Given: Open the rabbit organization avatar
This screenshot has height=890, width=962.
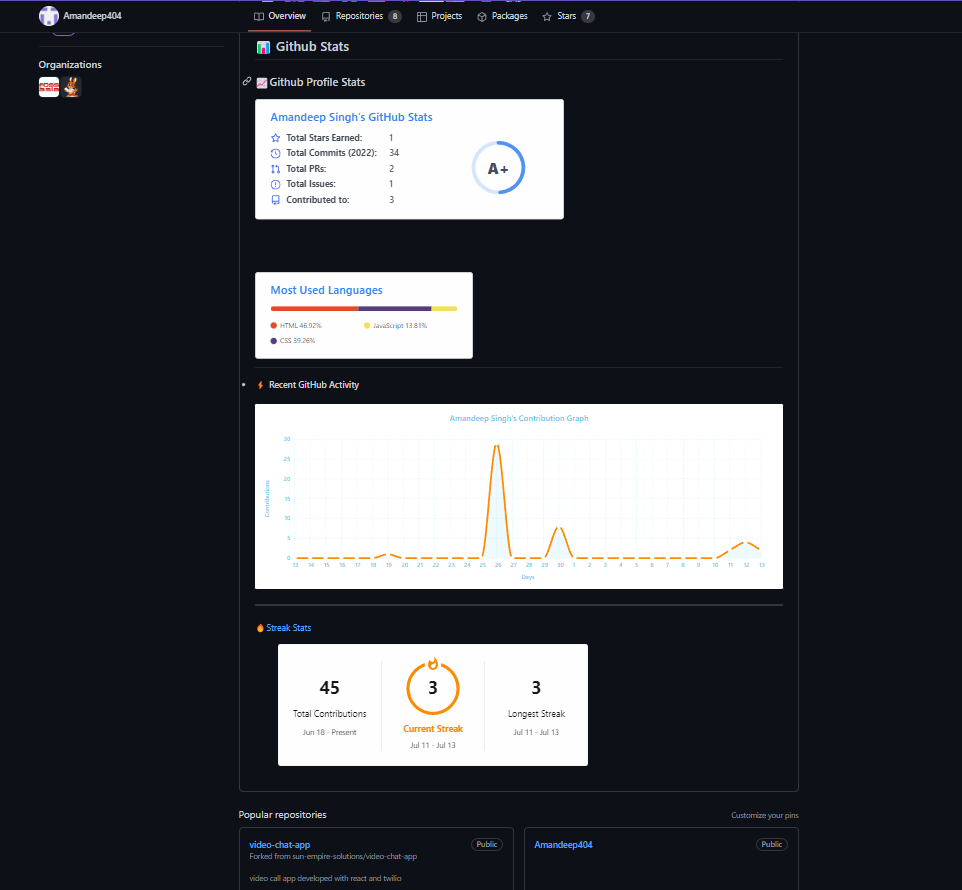Looking at the screenshot, I should click(72, 87).
